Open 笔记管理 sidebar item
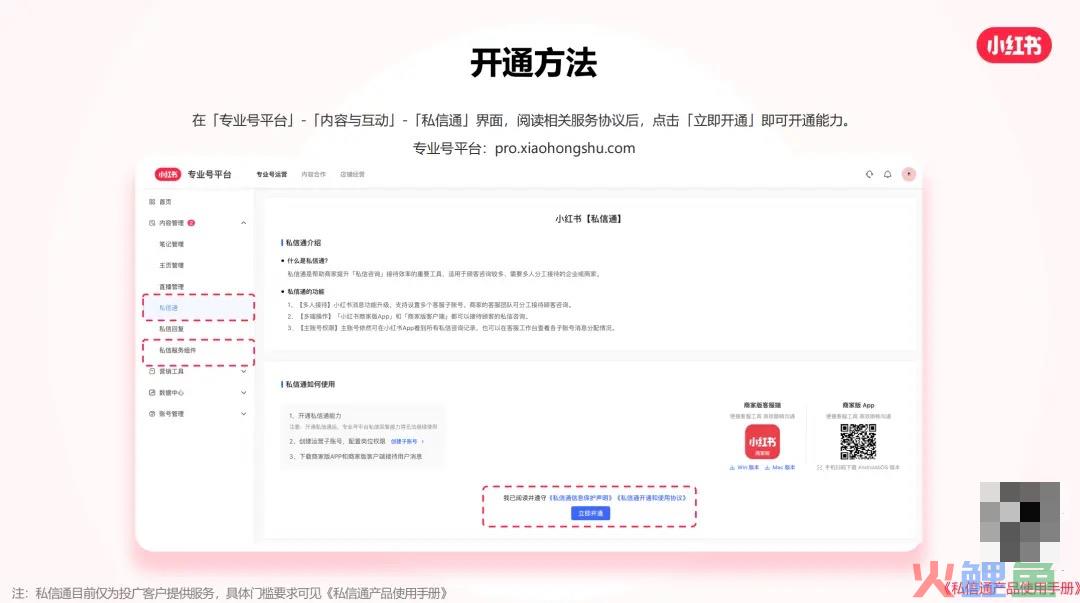The width and height of the screenshot is (1080, 603). (x=172, y=244)
